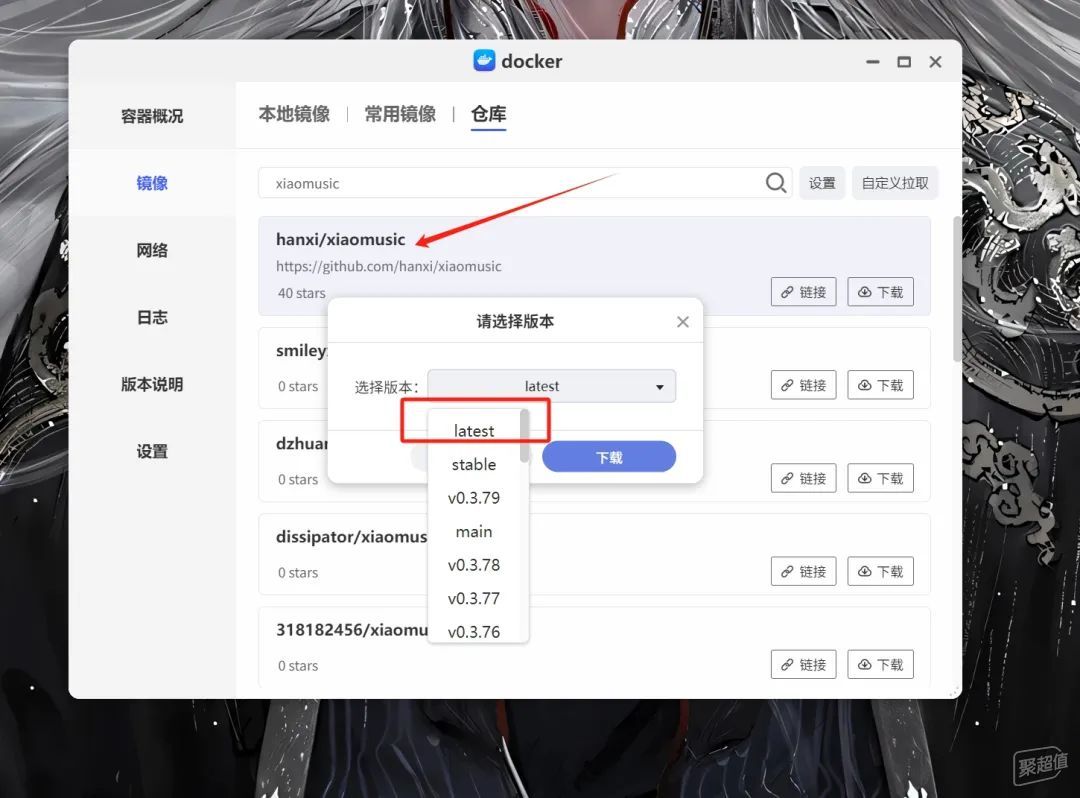Open 设置 in the left sidebar

[x=152, y=452]
